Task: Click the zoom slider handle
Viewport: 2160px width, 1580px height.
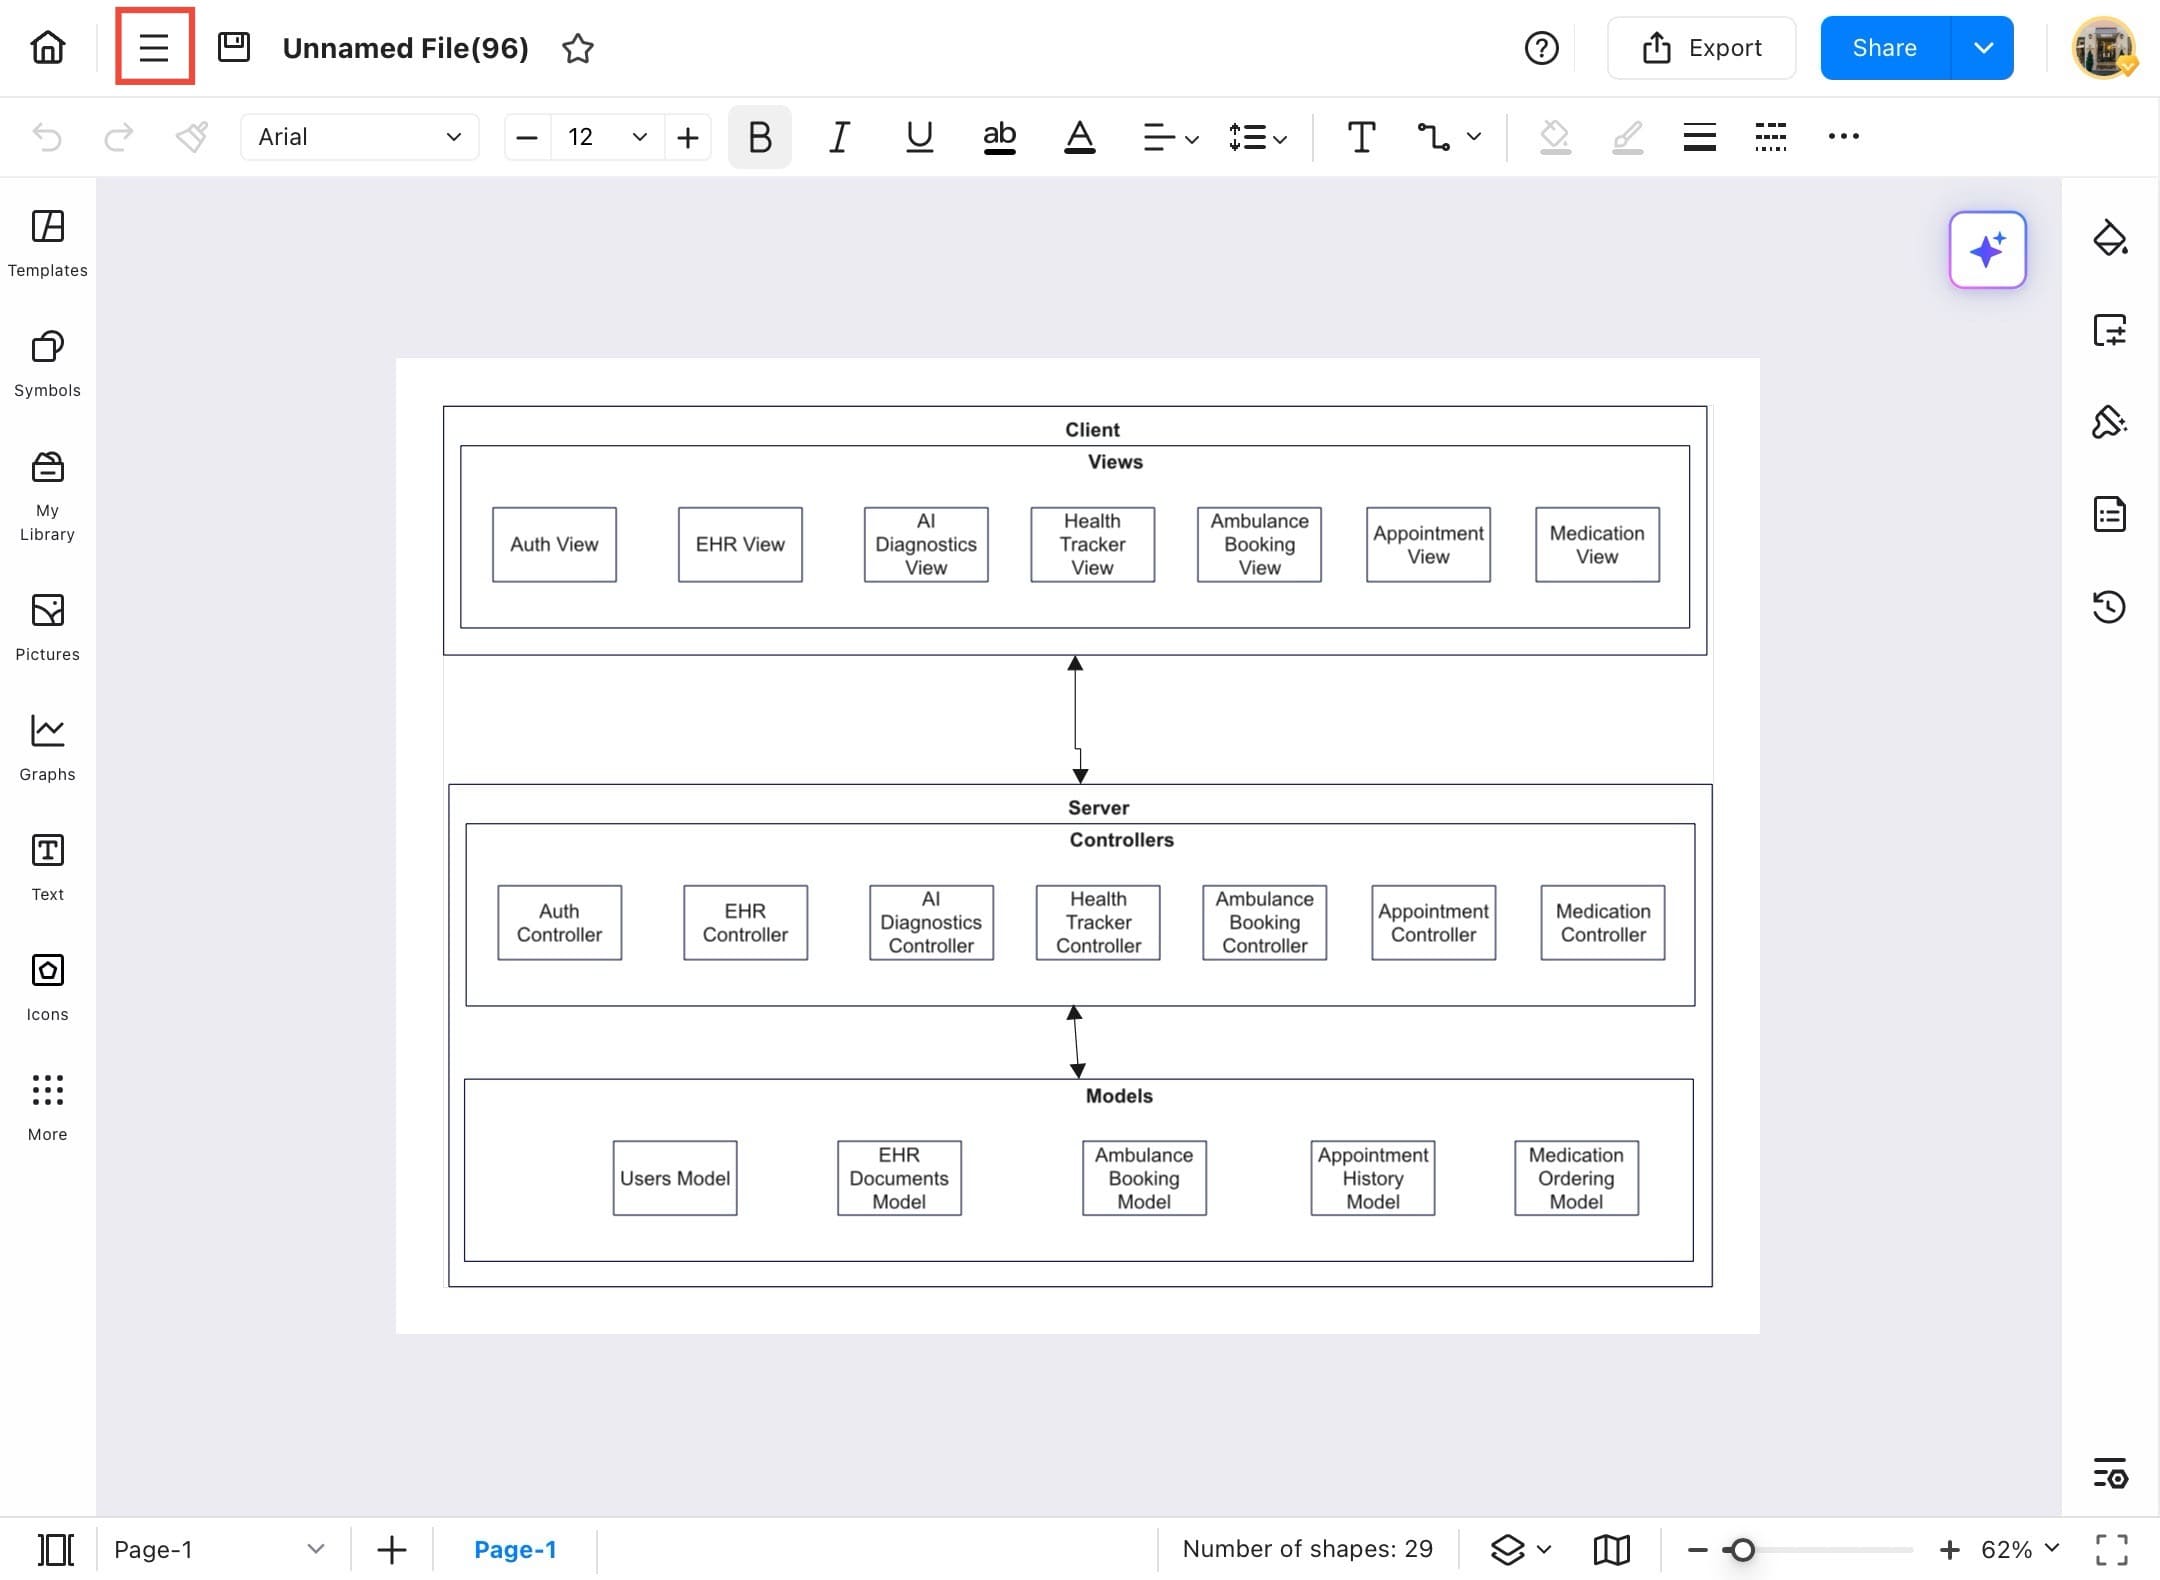Action: tap(1742, 1549)
